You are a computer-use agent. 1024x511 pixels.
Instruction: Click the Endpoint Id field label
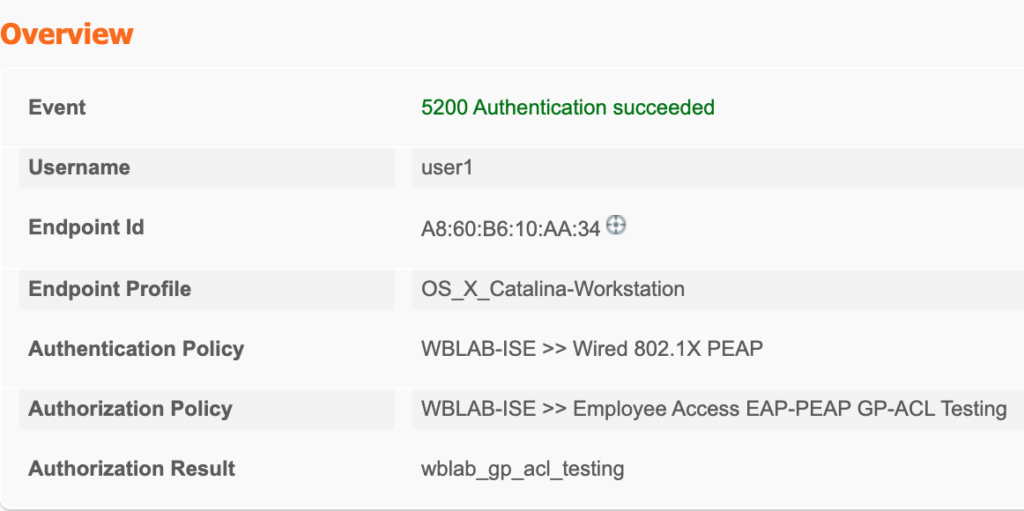(86, 228)
